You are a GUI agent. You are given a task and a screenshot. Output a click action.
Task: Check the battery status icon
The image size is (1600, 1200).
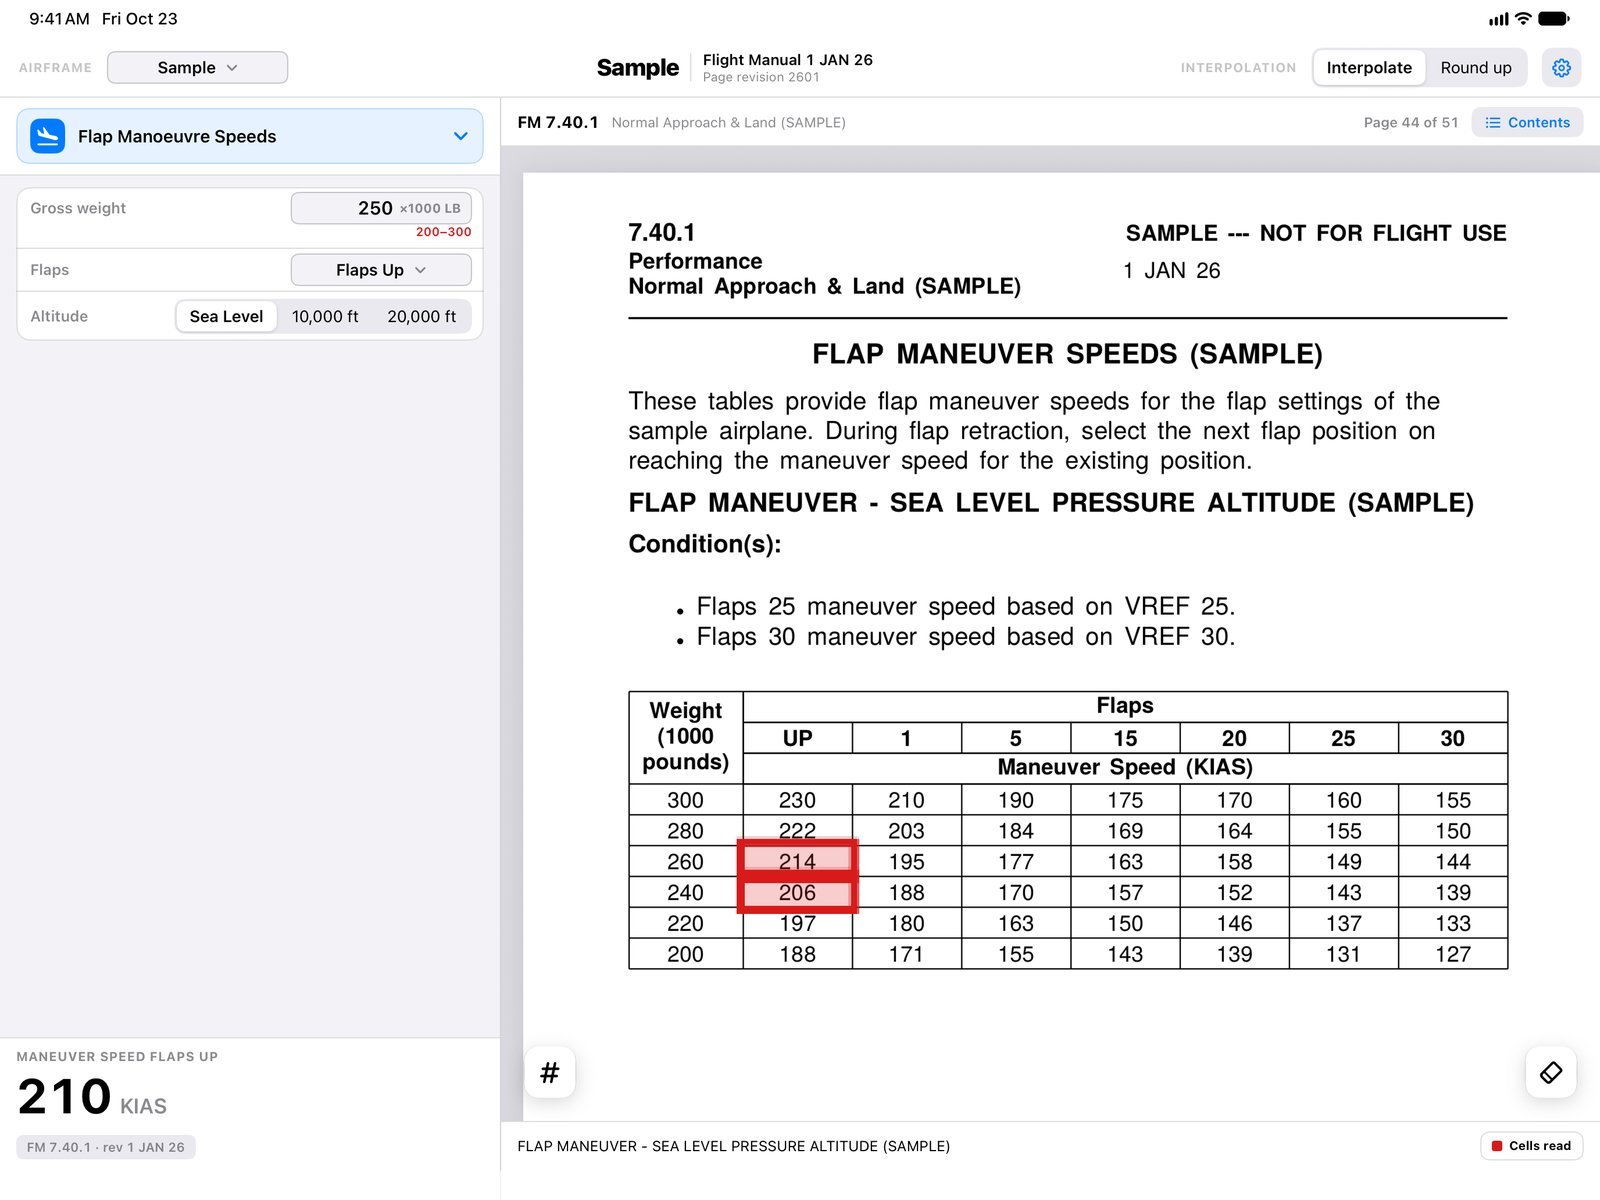(1553, 19)
